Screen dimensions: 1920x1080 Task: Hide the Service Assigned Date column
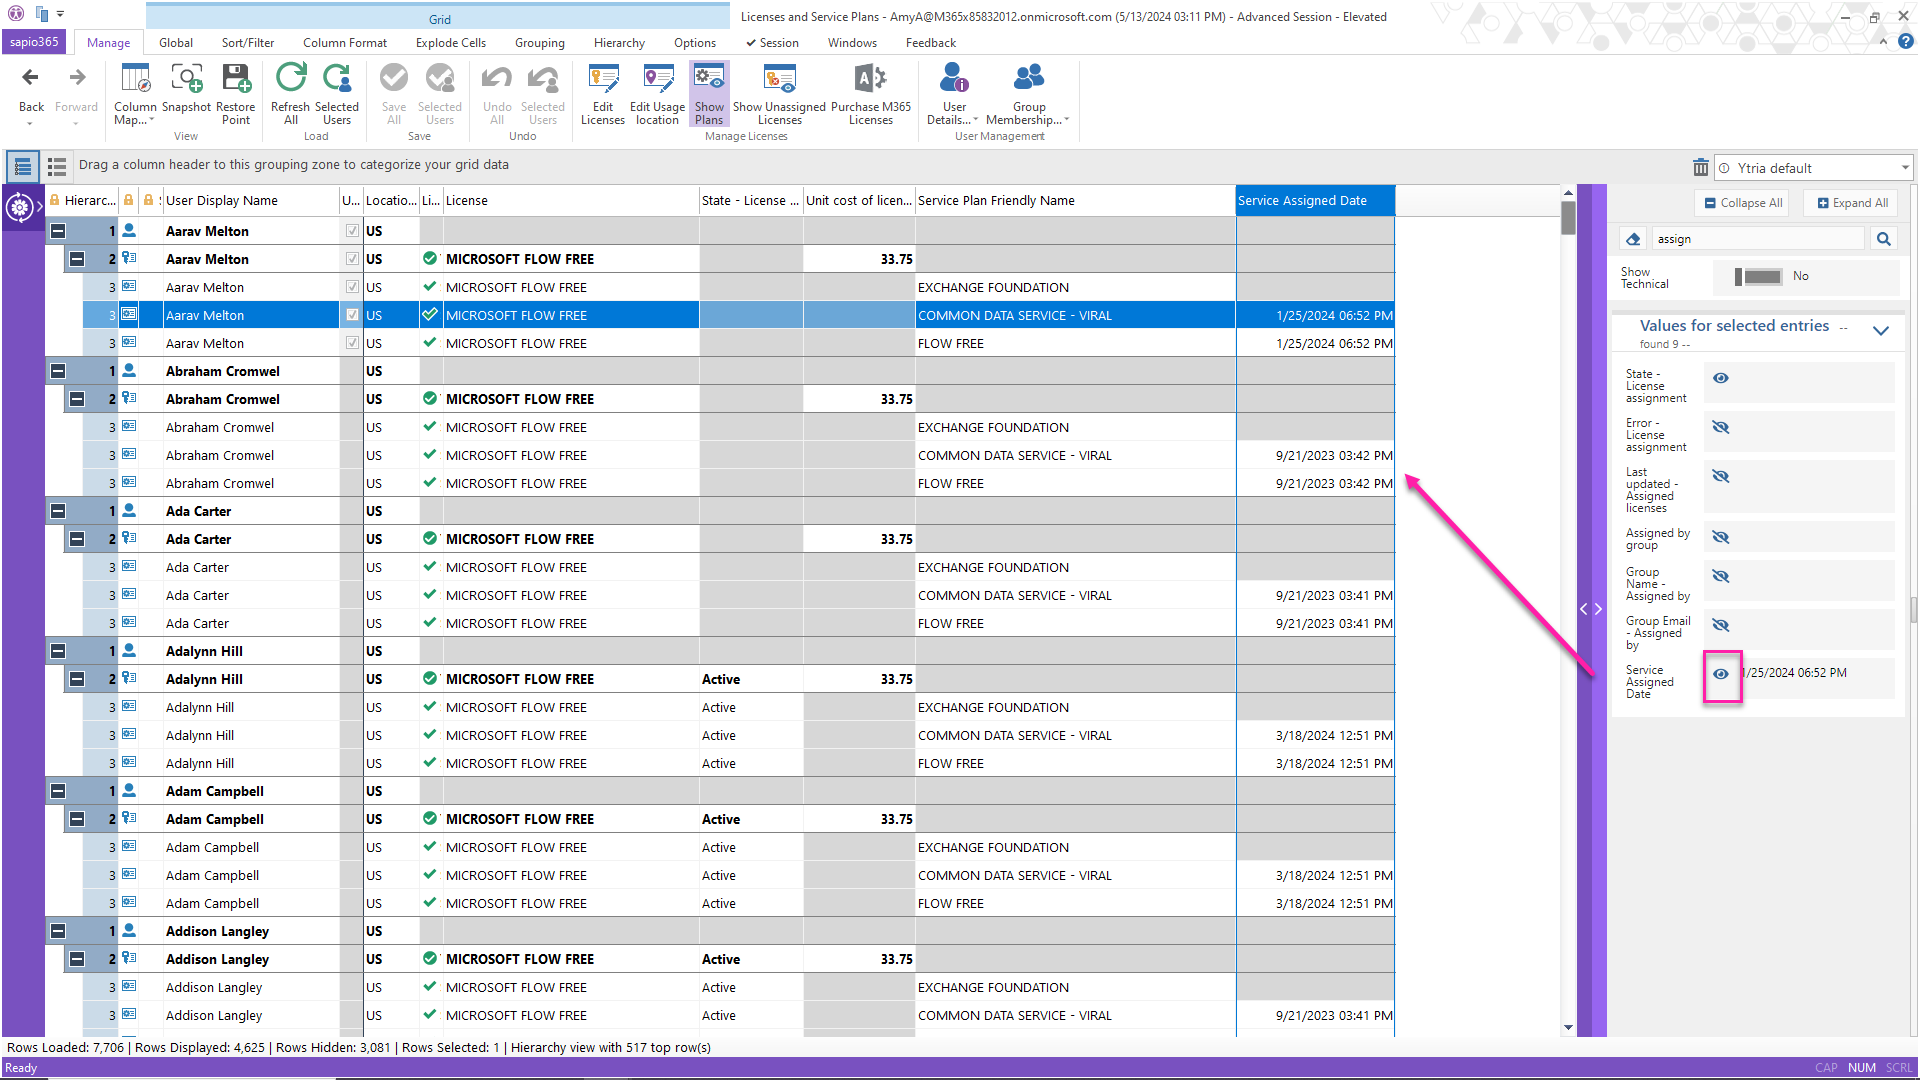pos(1721,674)
